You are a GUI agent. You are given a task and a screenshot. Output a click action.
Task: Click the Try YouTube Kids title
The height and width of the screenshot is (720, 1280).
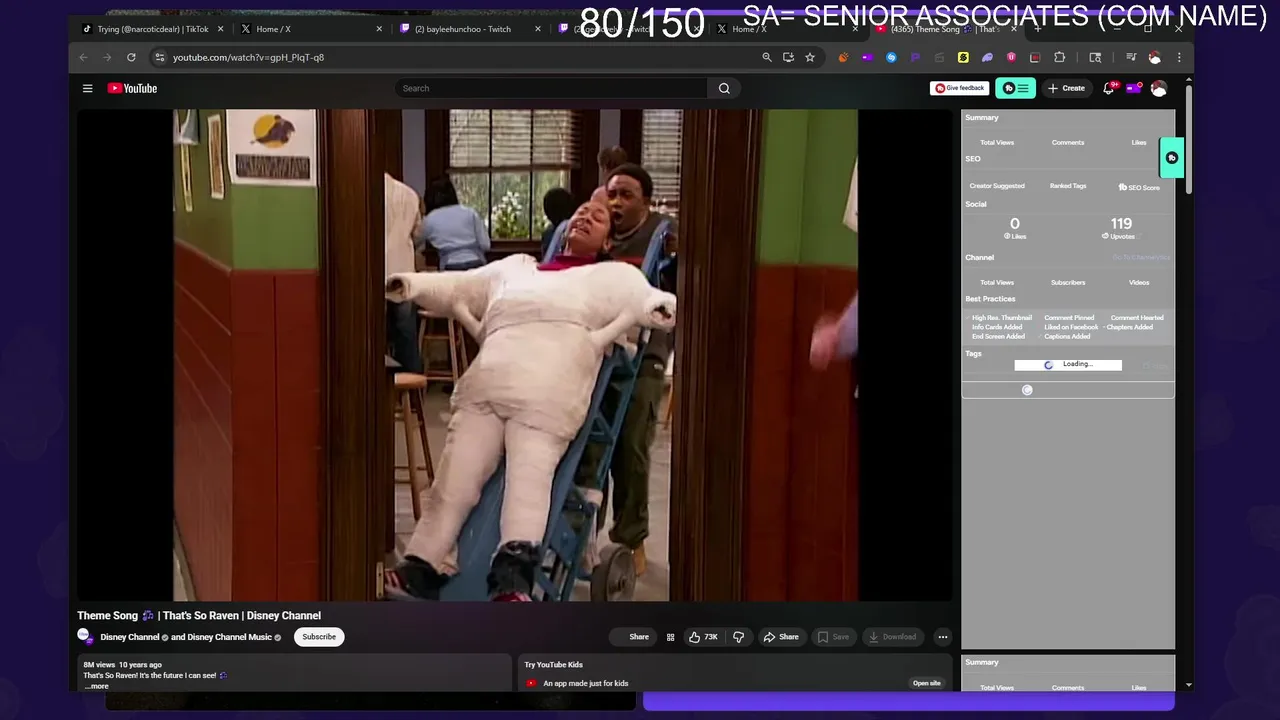tap(553, 664)
